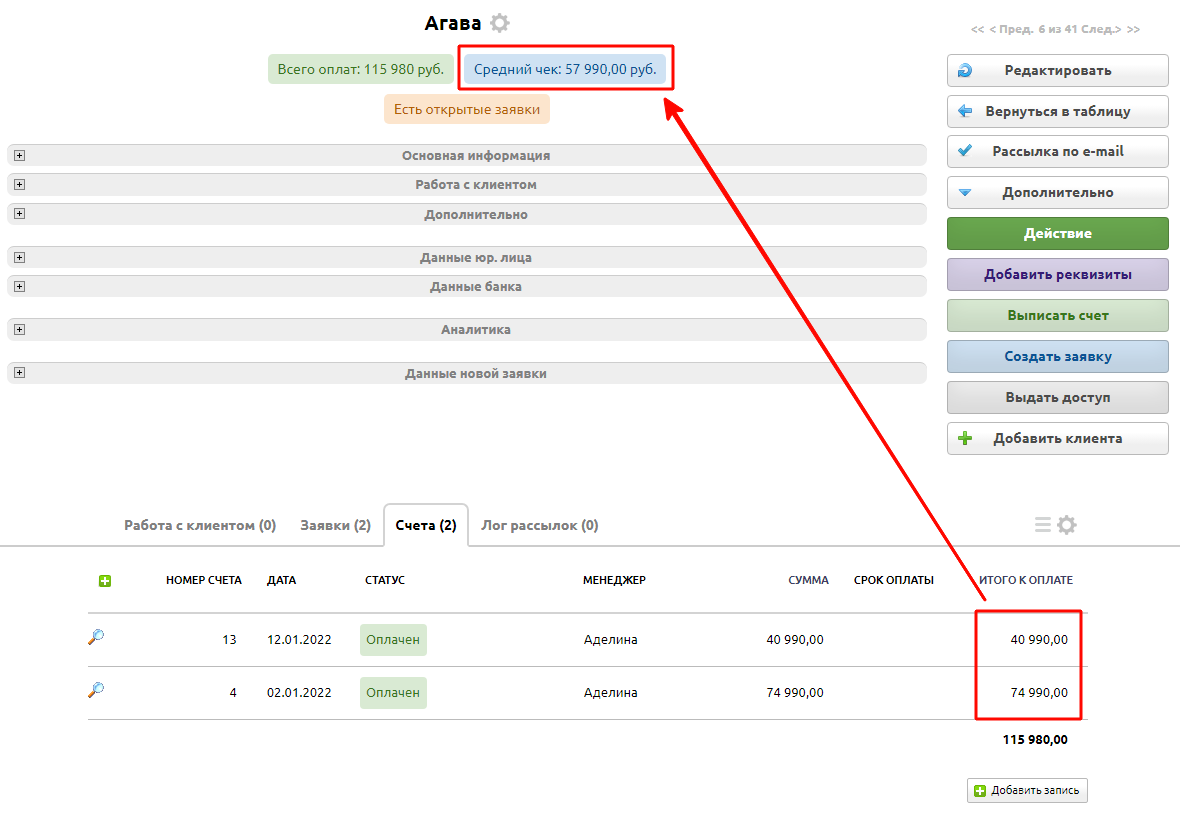Click Редактировать button with refresh icon
This screenshot has height=813, width=1180.
click(1057, 71)
